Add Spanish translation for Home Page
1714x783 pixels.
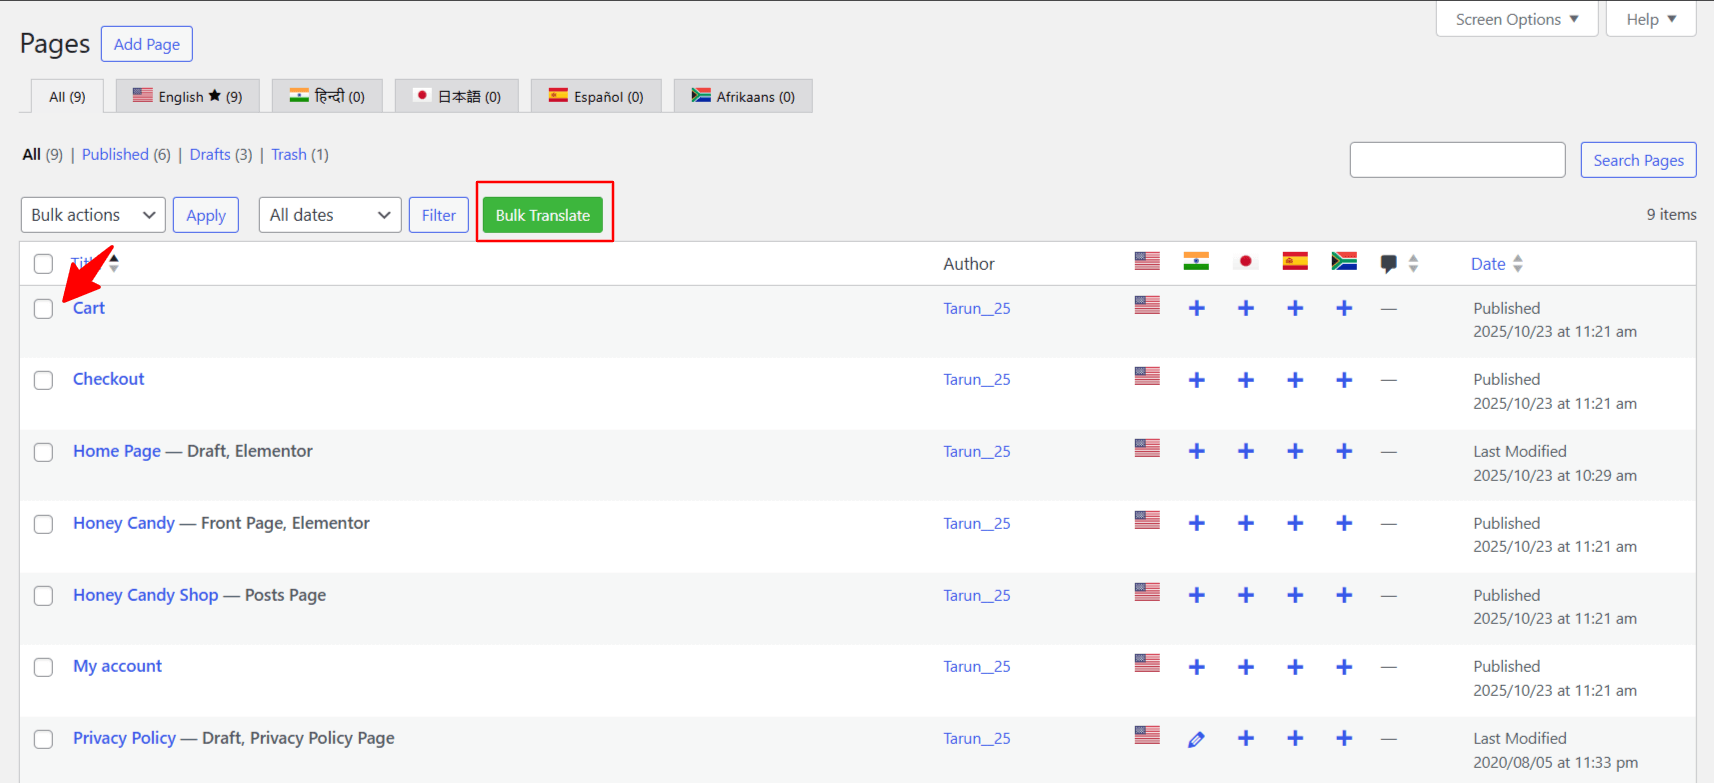(x=1295, y=451)
